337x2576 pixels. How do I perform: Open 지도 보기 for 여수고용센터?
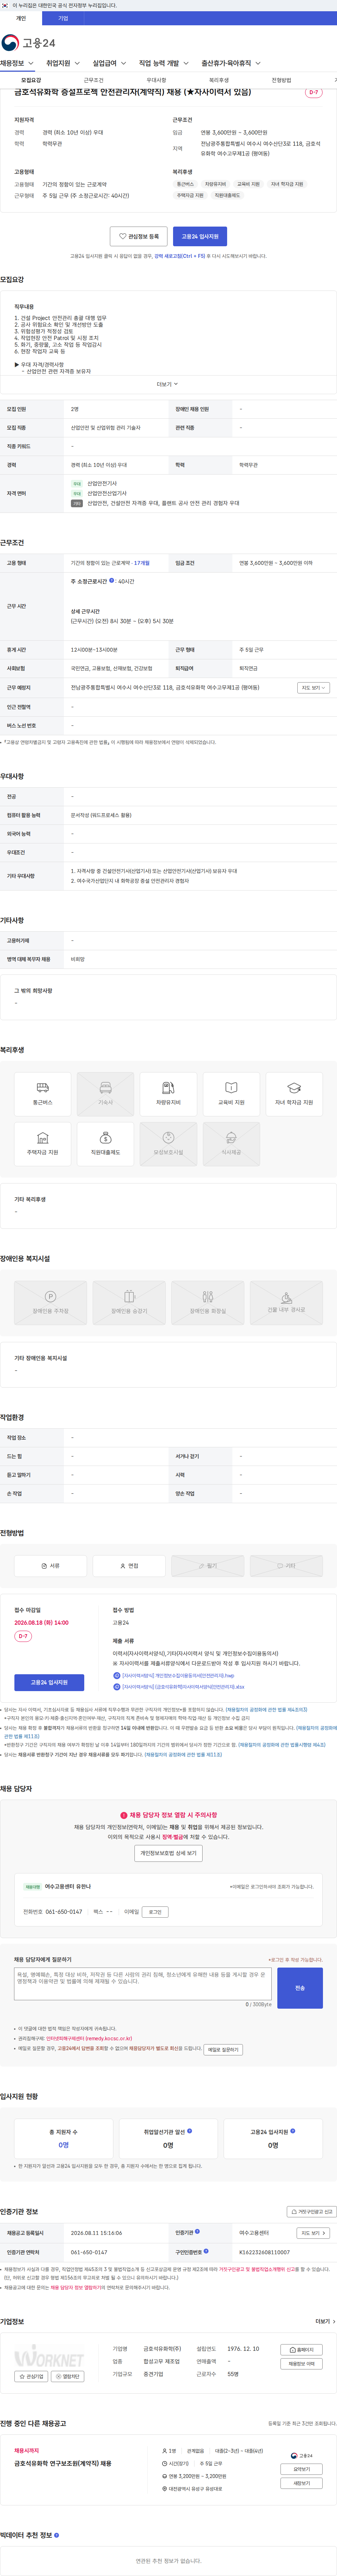(x=313, y=2233)
